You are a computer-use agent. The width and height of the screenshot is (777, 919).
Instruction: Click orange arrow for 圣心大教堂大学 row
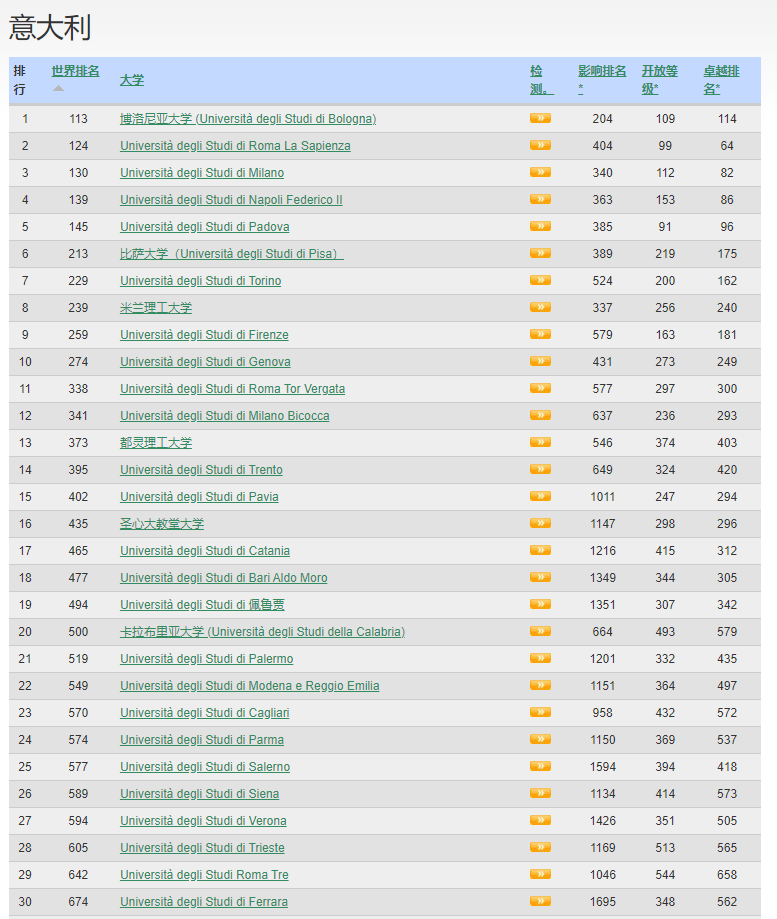coord(540,523)
